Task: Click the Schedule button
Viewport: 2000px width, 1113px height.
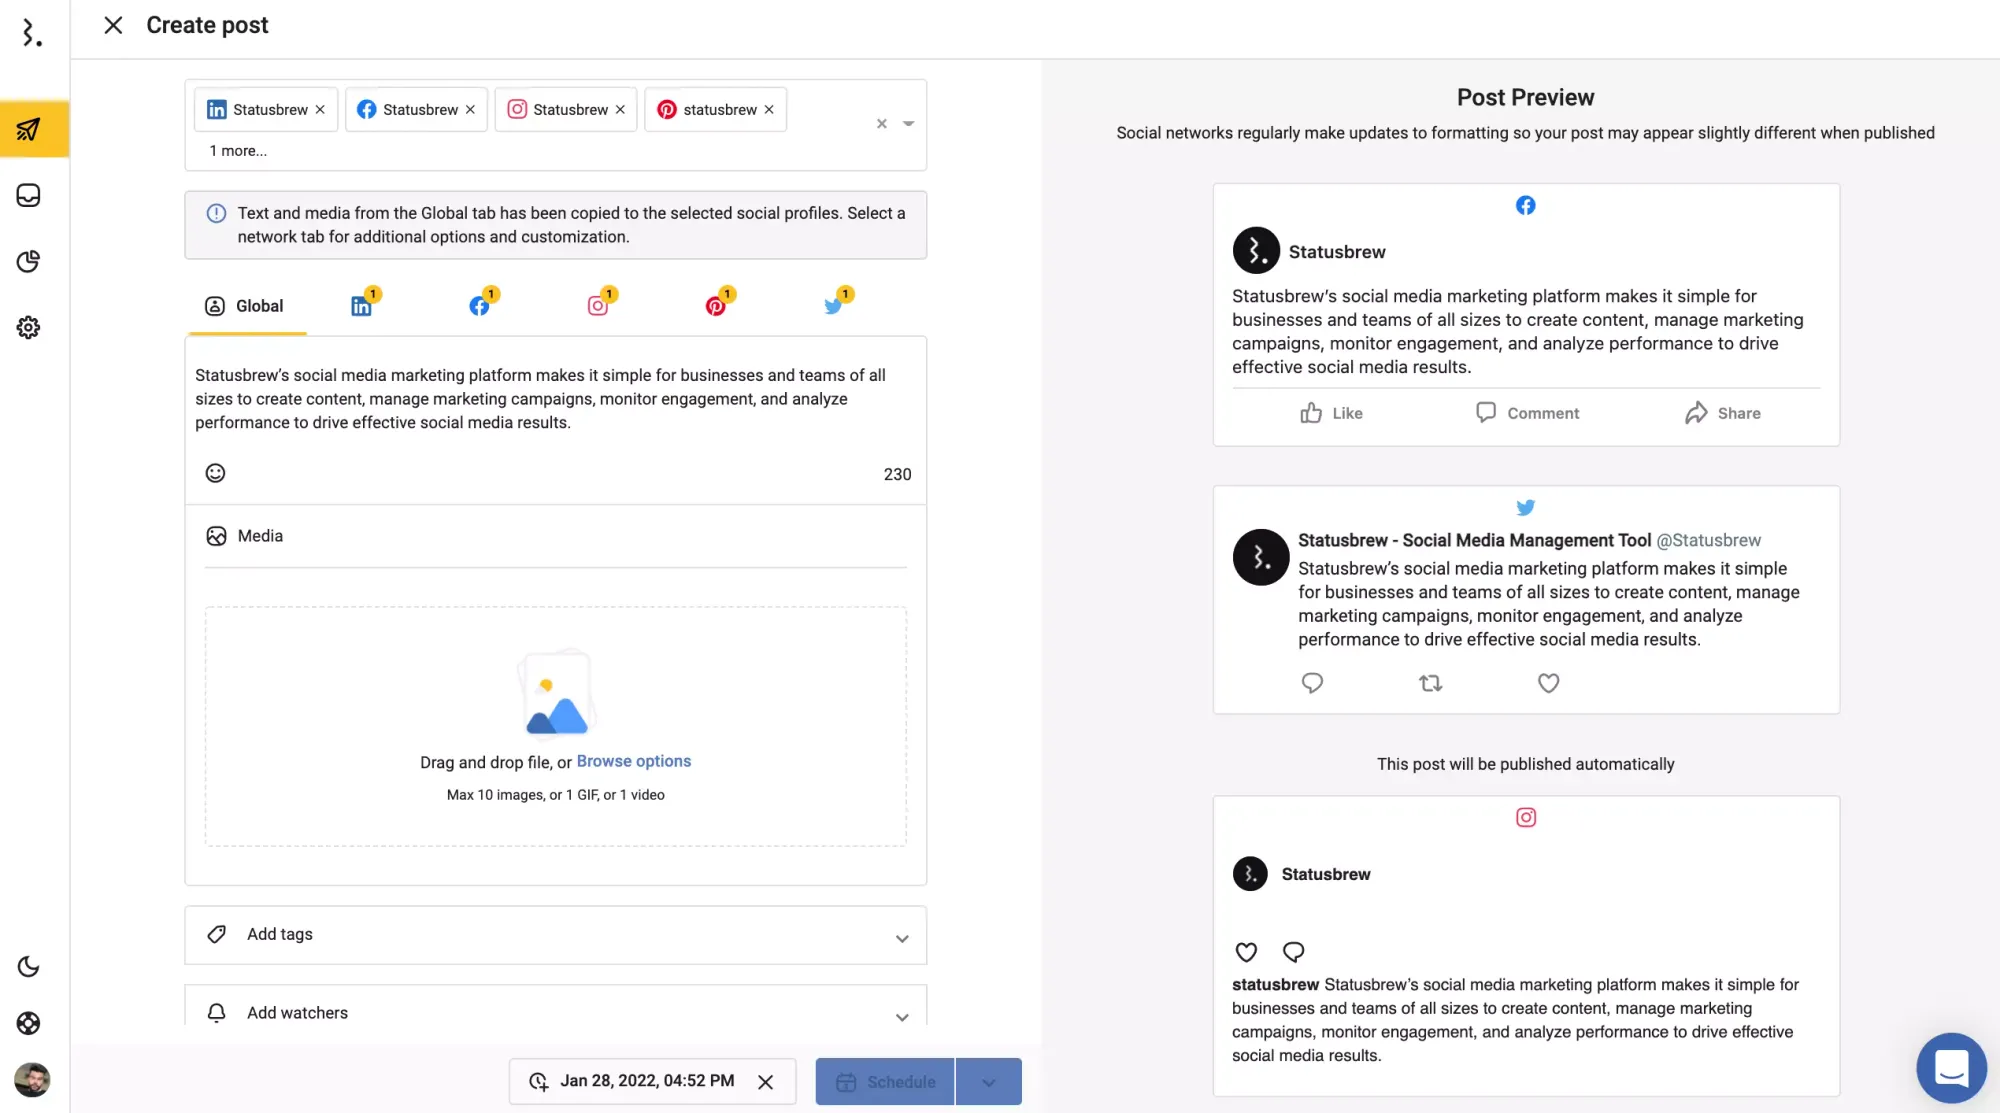Action: point(885,1082)
